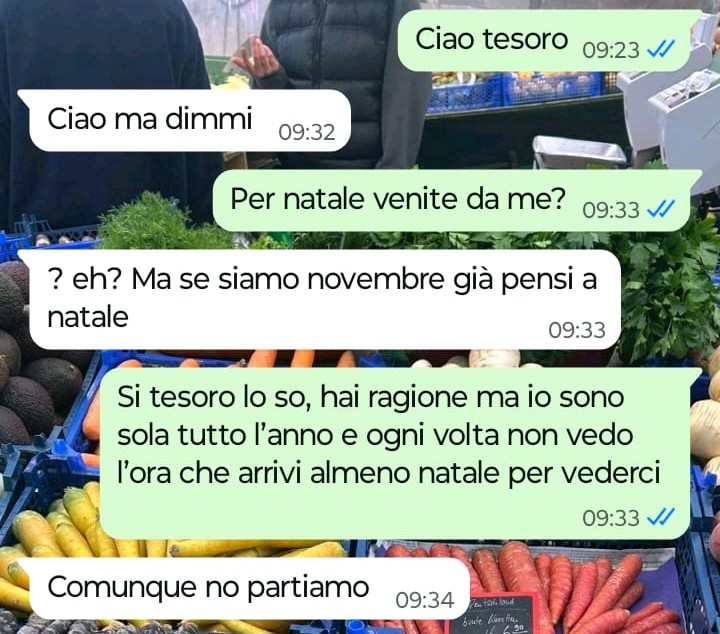Click blue double checkmarks on 'Per natale' message
The height and width of the screenshot is (634, 720).
tap(661, 209)
